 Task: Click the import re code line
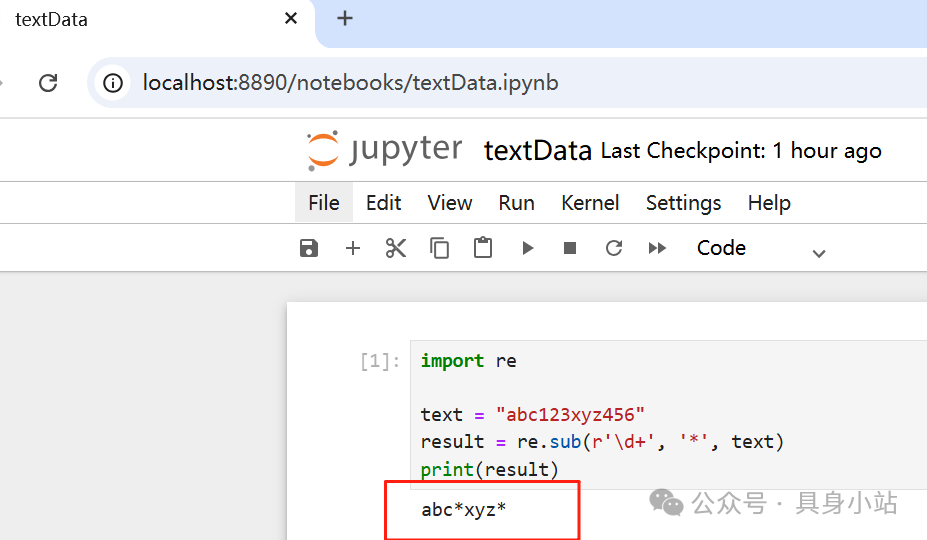(x=468, y=361)
